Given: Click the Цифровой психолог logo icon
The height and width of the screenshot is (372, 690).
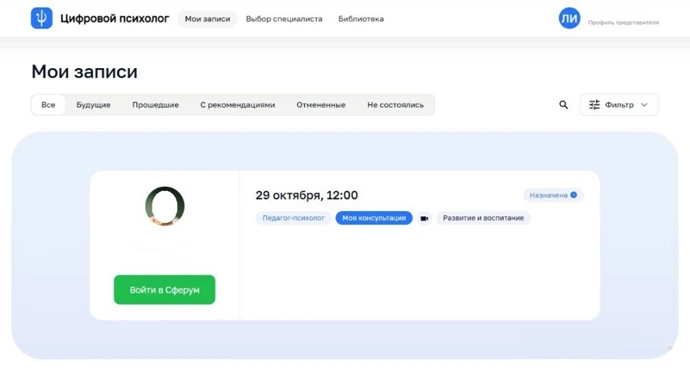Looking at the screenshot, I should (x=41, y=18).
